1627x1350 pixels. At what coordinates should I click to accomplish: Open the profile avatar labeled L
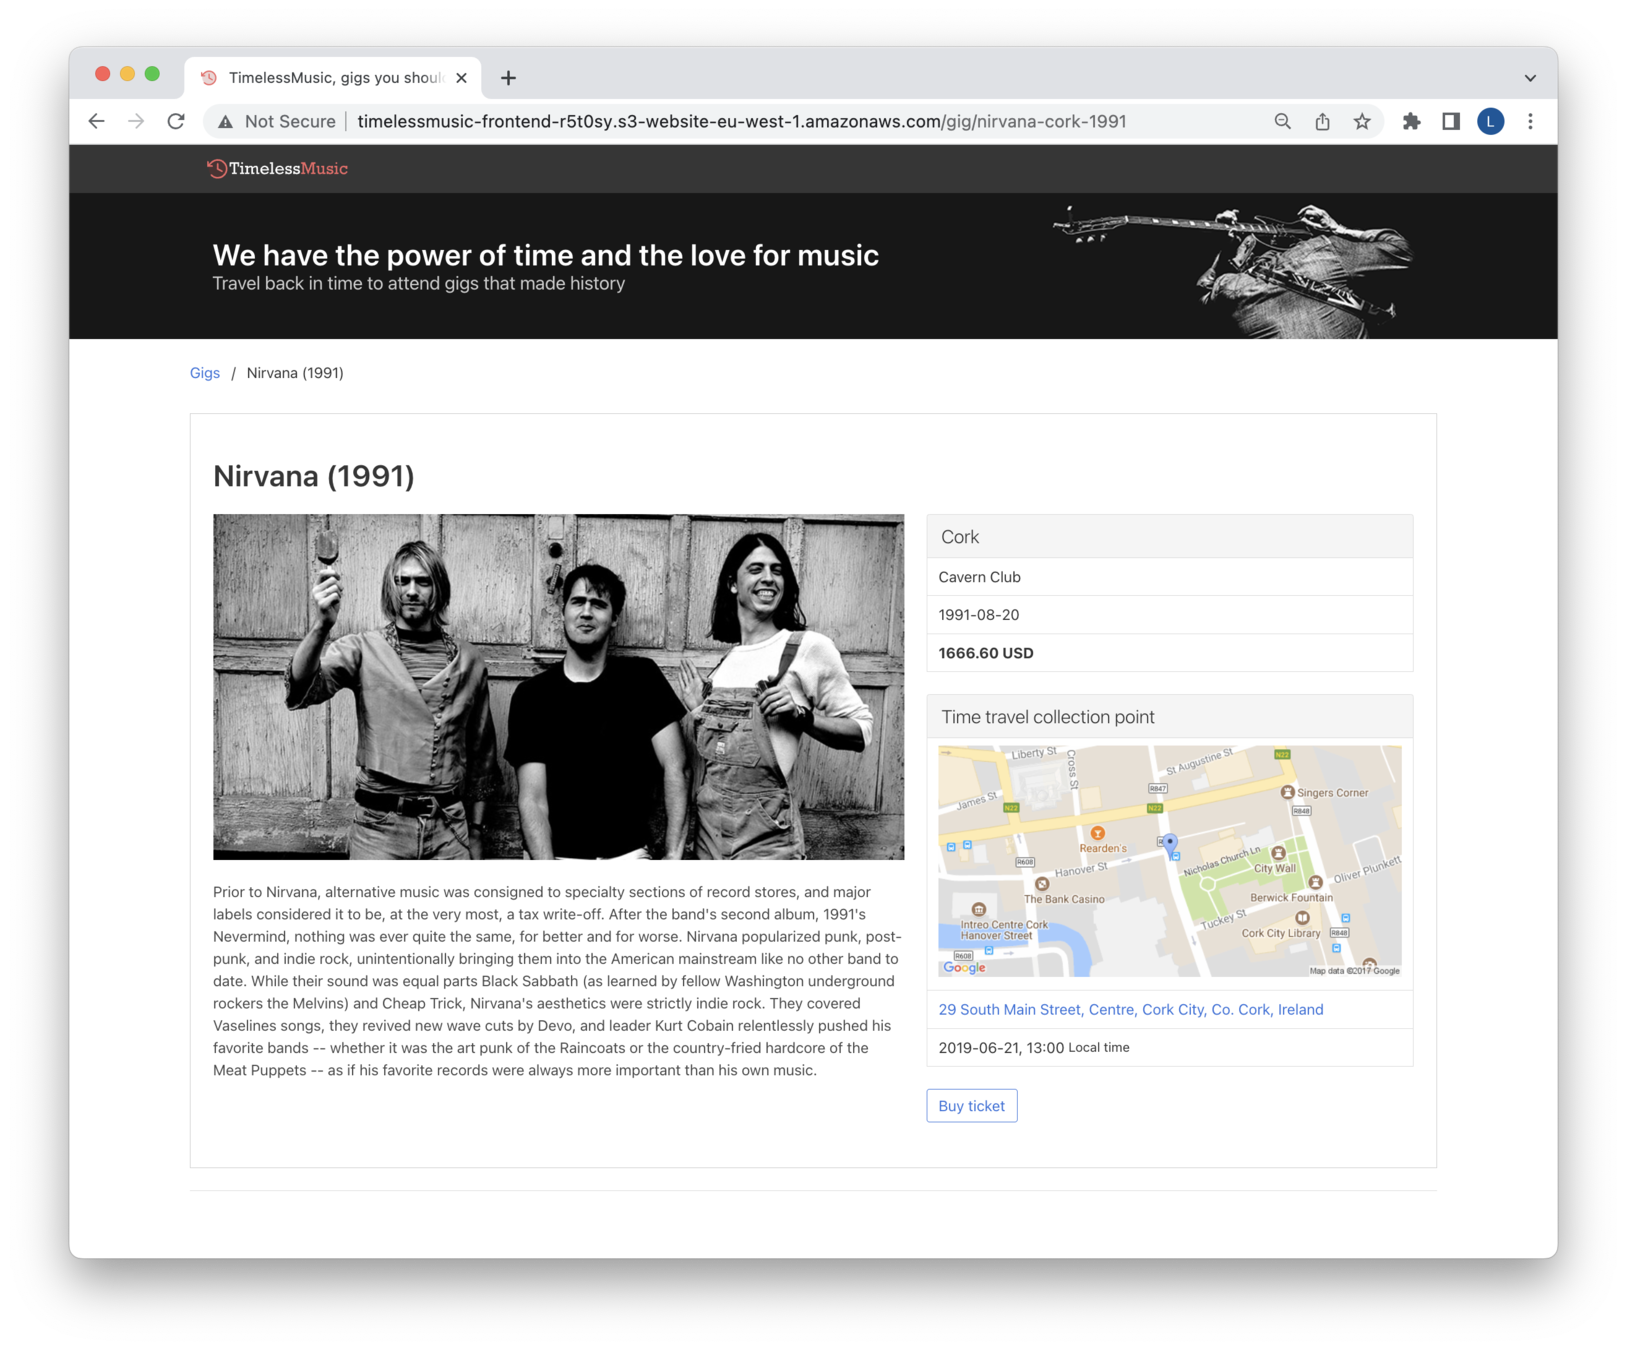[1490, 121]
